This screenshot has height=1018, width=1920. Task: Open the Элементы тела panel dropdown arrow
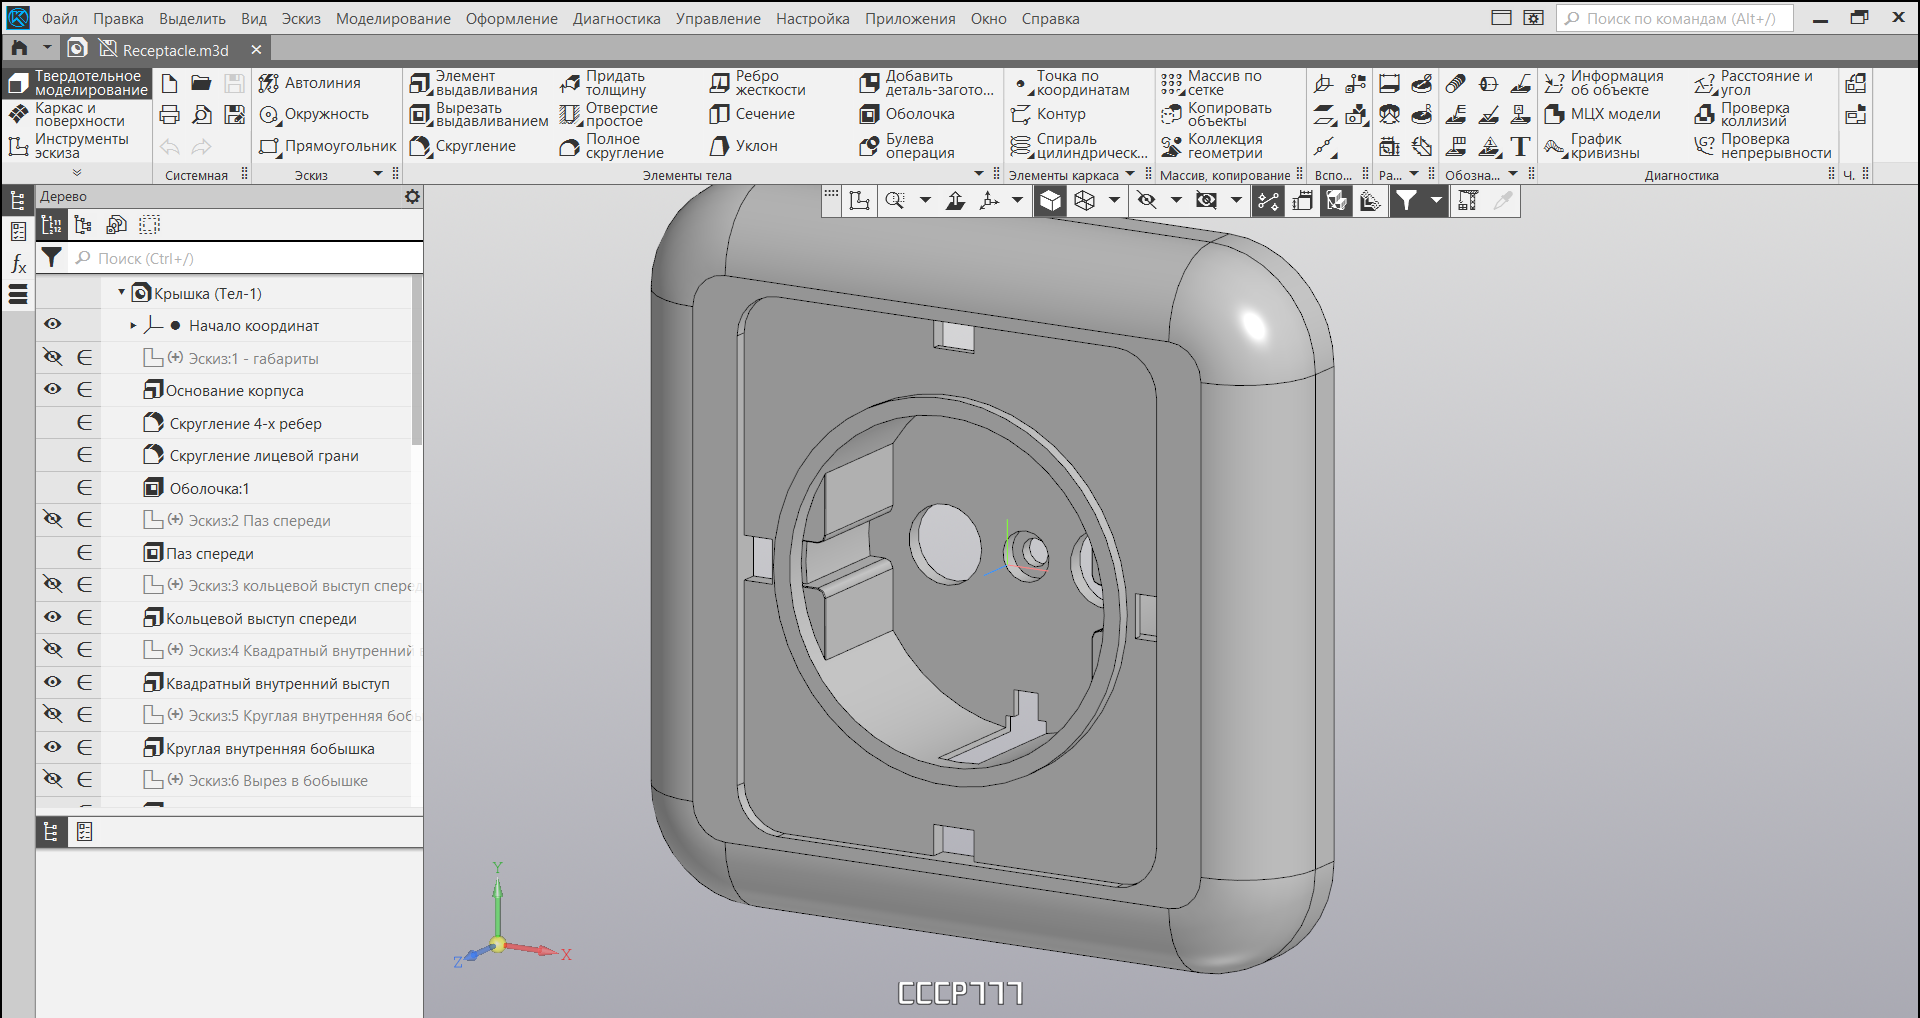pyautogui.click(x=979, y=174)
